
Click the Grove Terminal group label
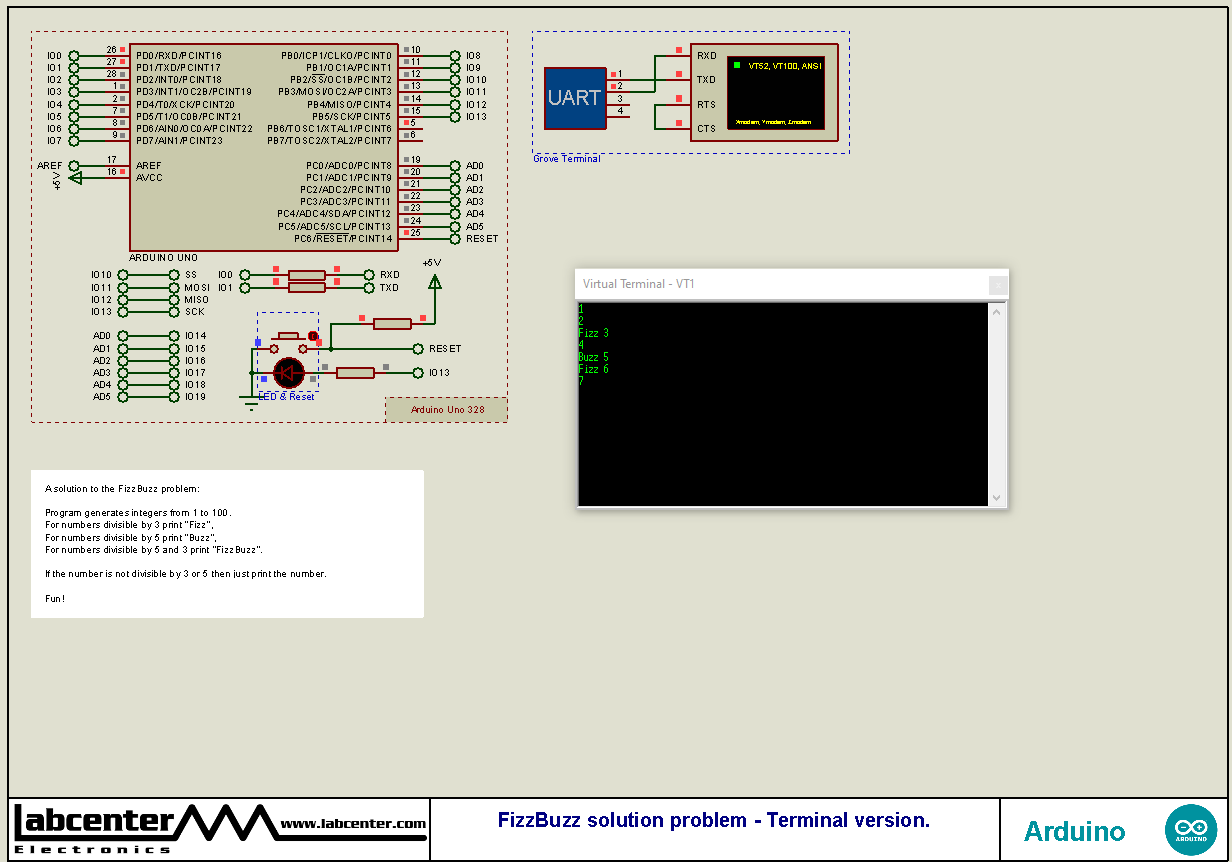567,159
